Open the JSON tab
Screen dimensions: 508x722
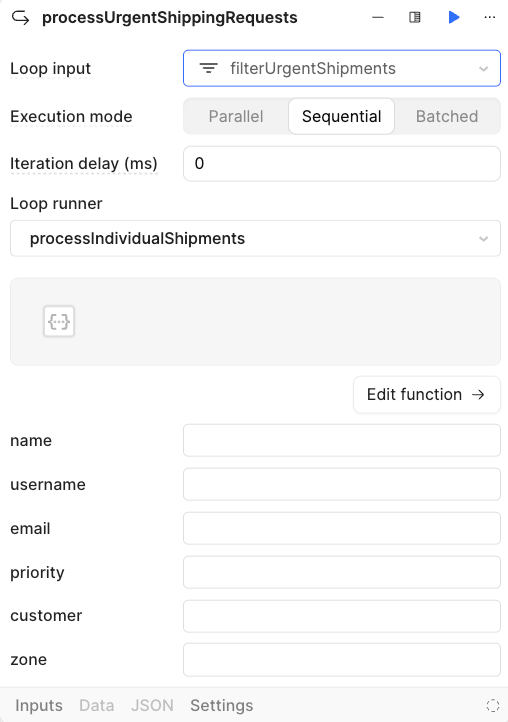pos(152,705)
